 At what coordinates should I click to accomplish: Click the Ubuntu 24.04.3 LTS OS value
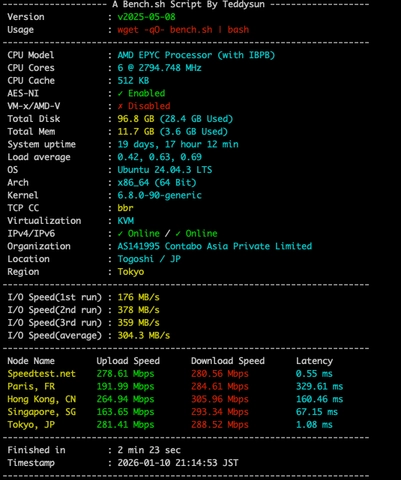pos(165,170)
